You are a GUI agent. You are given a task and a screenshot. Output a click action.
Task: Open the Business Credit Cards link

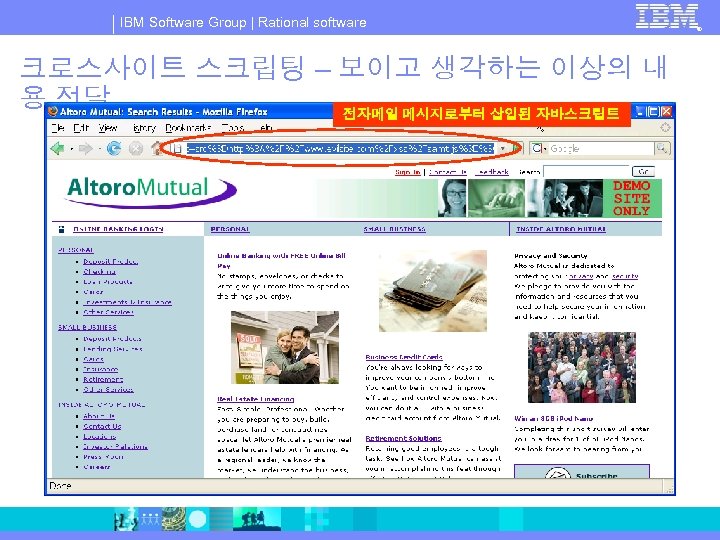coord(404,357)
